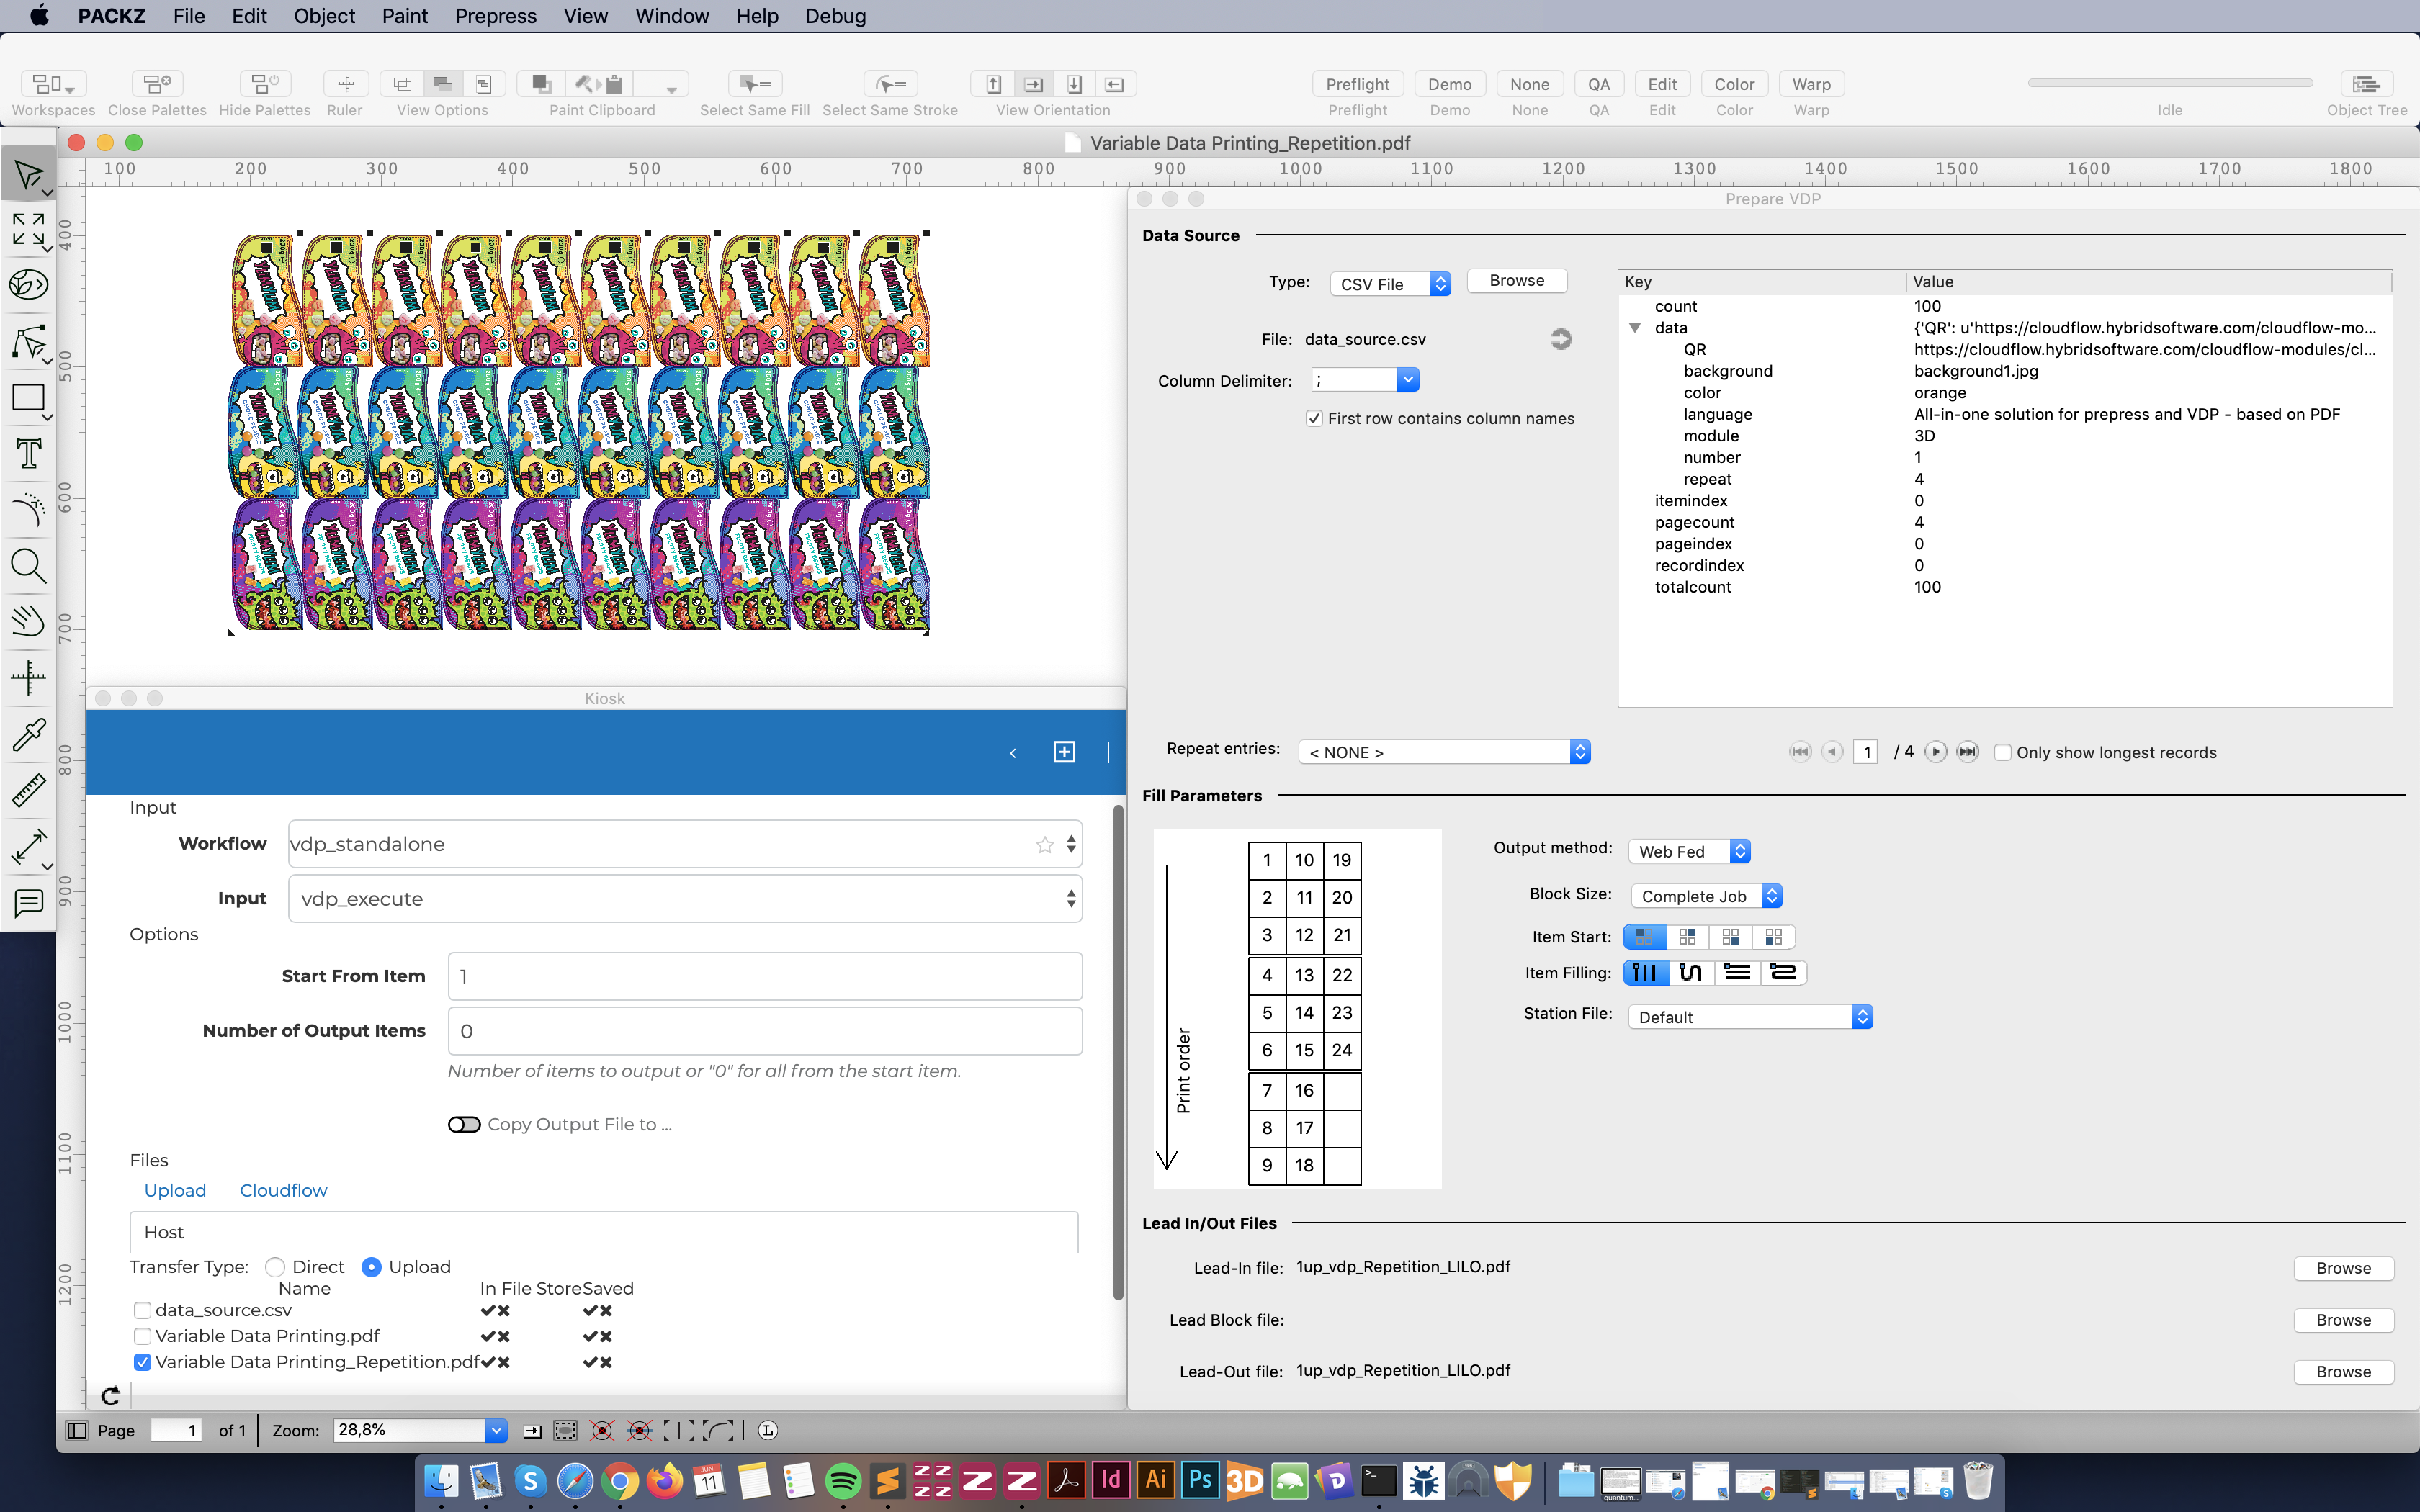Viewport: 2420px width, 1512px height.
Task: Enable Only show longest records checkbox
Action: point(2002,753)
